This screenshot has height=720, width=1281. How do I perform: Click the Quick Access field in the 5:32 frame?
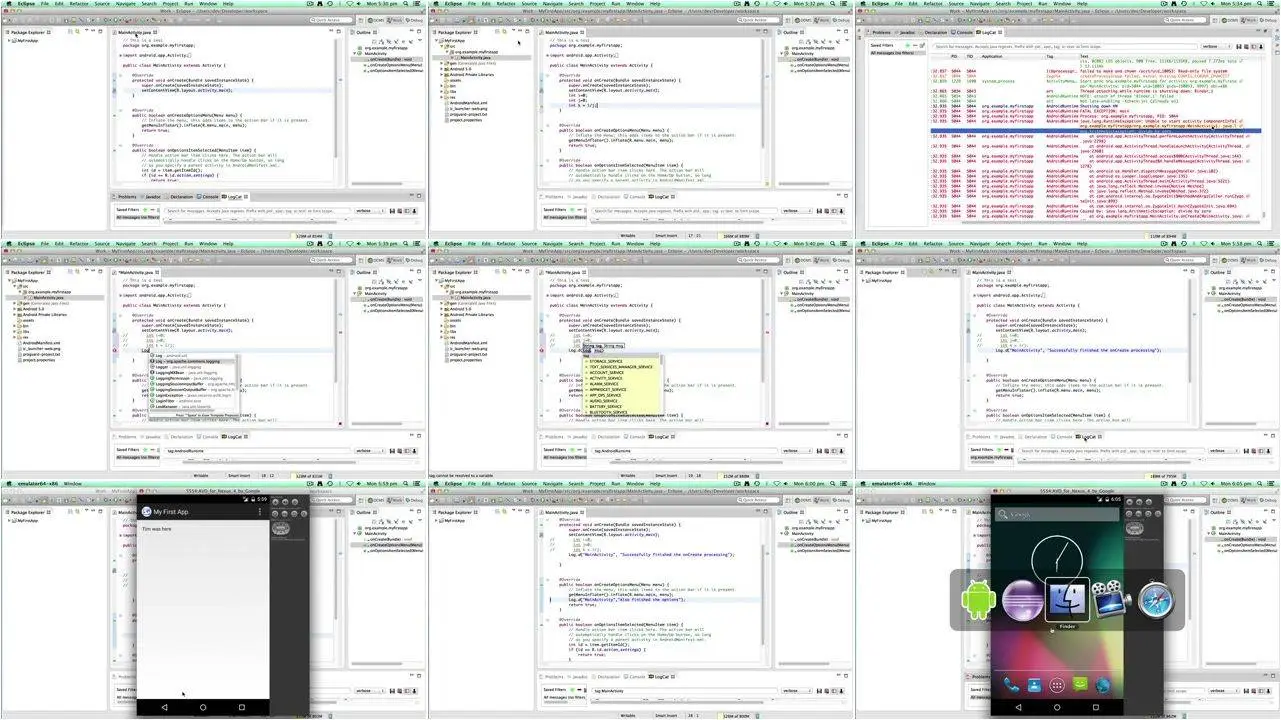coord(757,20)
